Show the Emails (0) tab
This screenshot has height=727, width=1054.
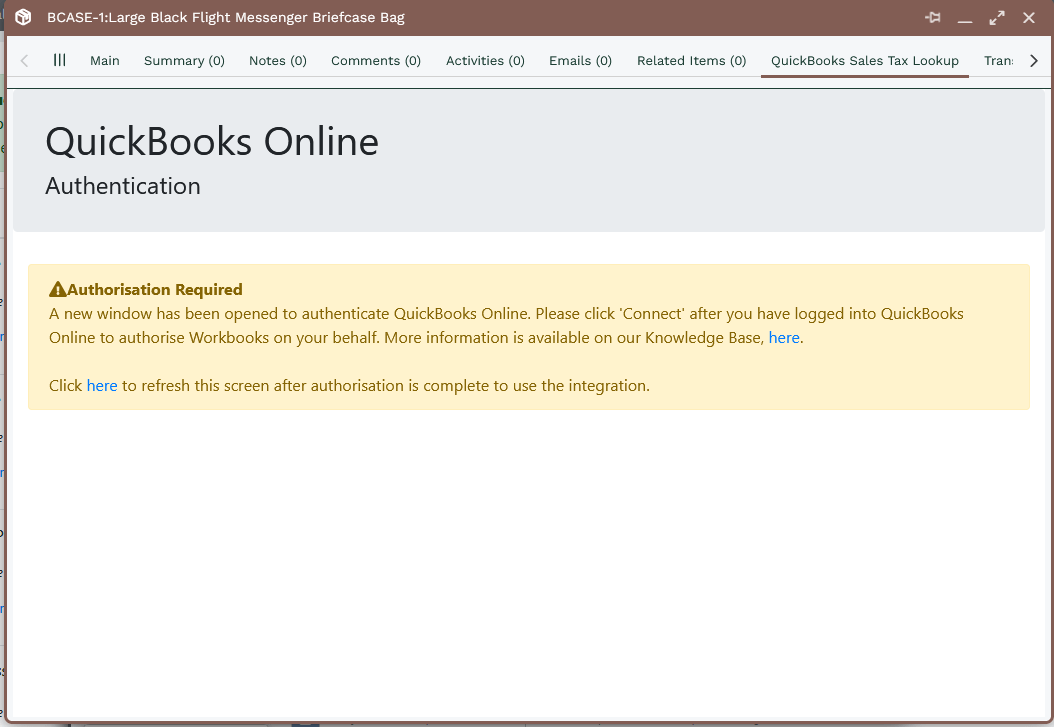[x=580, y=61]
